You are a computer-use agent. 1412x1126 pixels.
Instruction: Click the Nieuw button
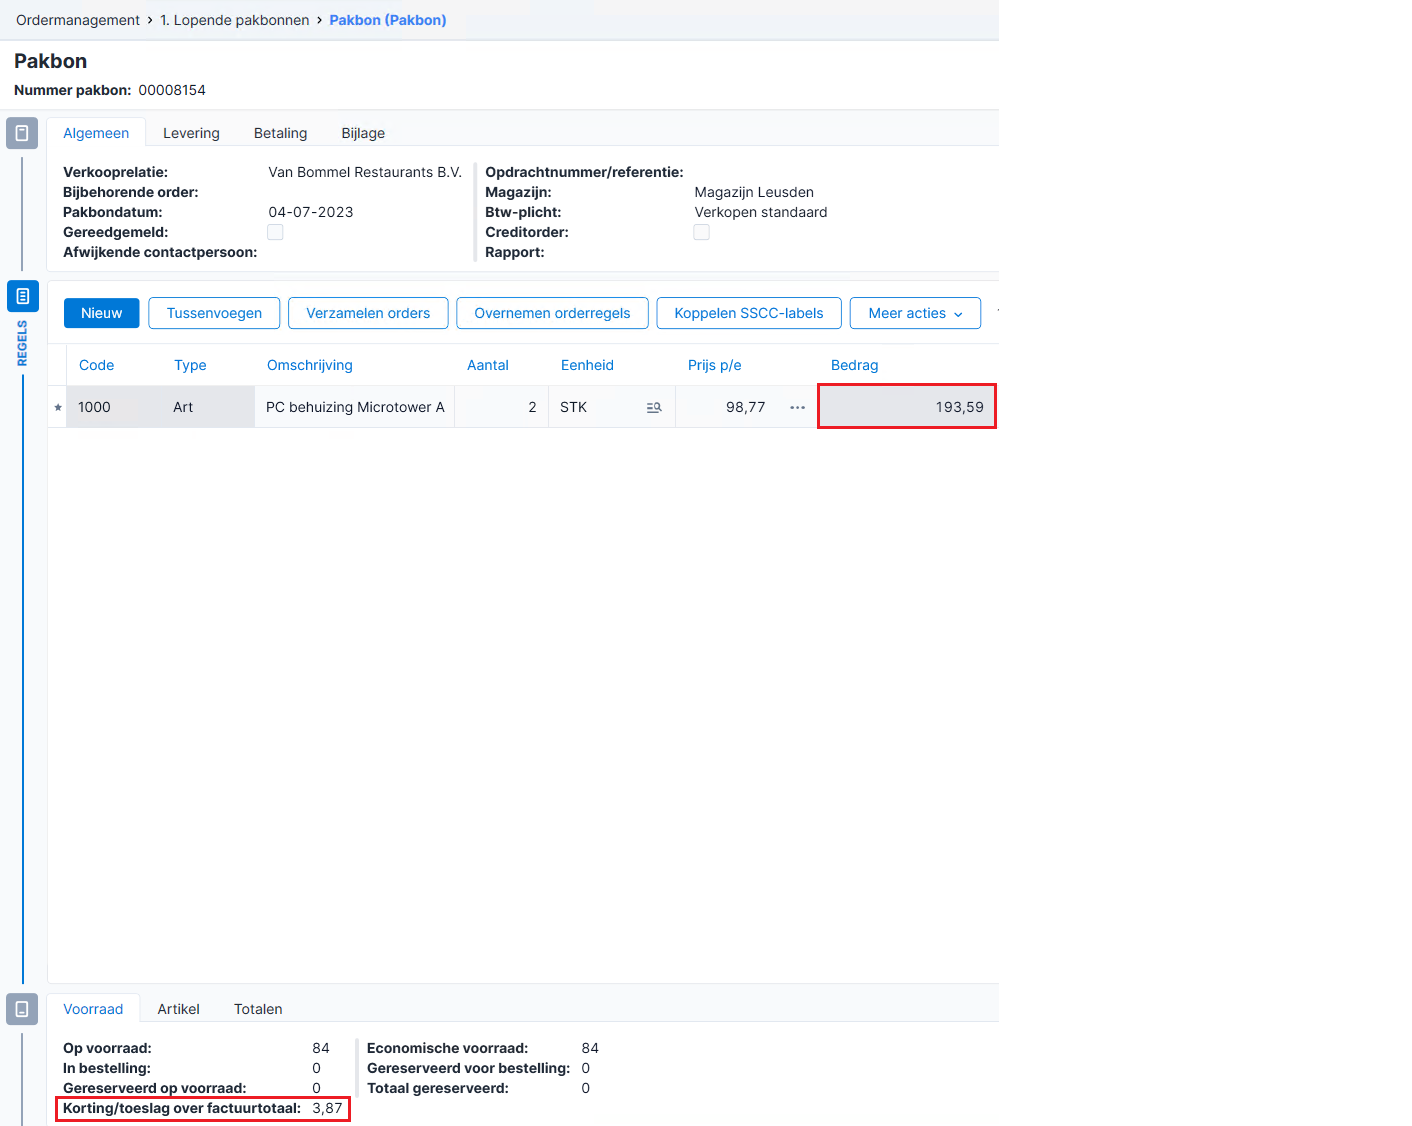pyautogui.click(x=102, y=313)
